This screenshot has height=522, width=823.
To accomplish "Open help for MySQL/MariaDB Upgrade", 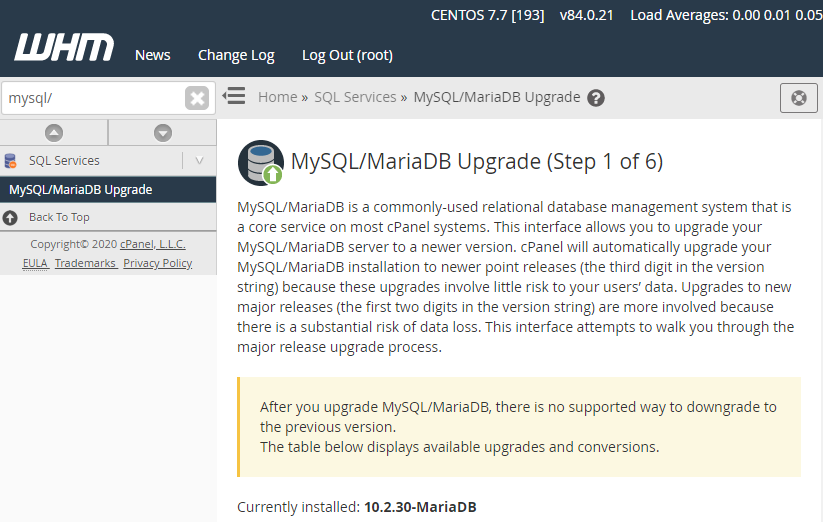I will pyautogui.click(x=596, y=98).
